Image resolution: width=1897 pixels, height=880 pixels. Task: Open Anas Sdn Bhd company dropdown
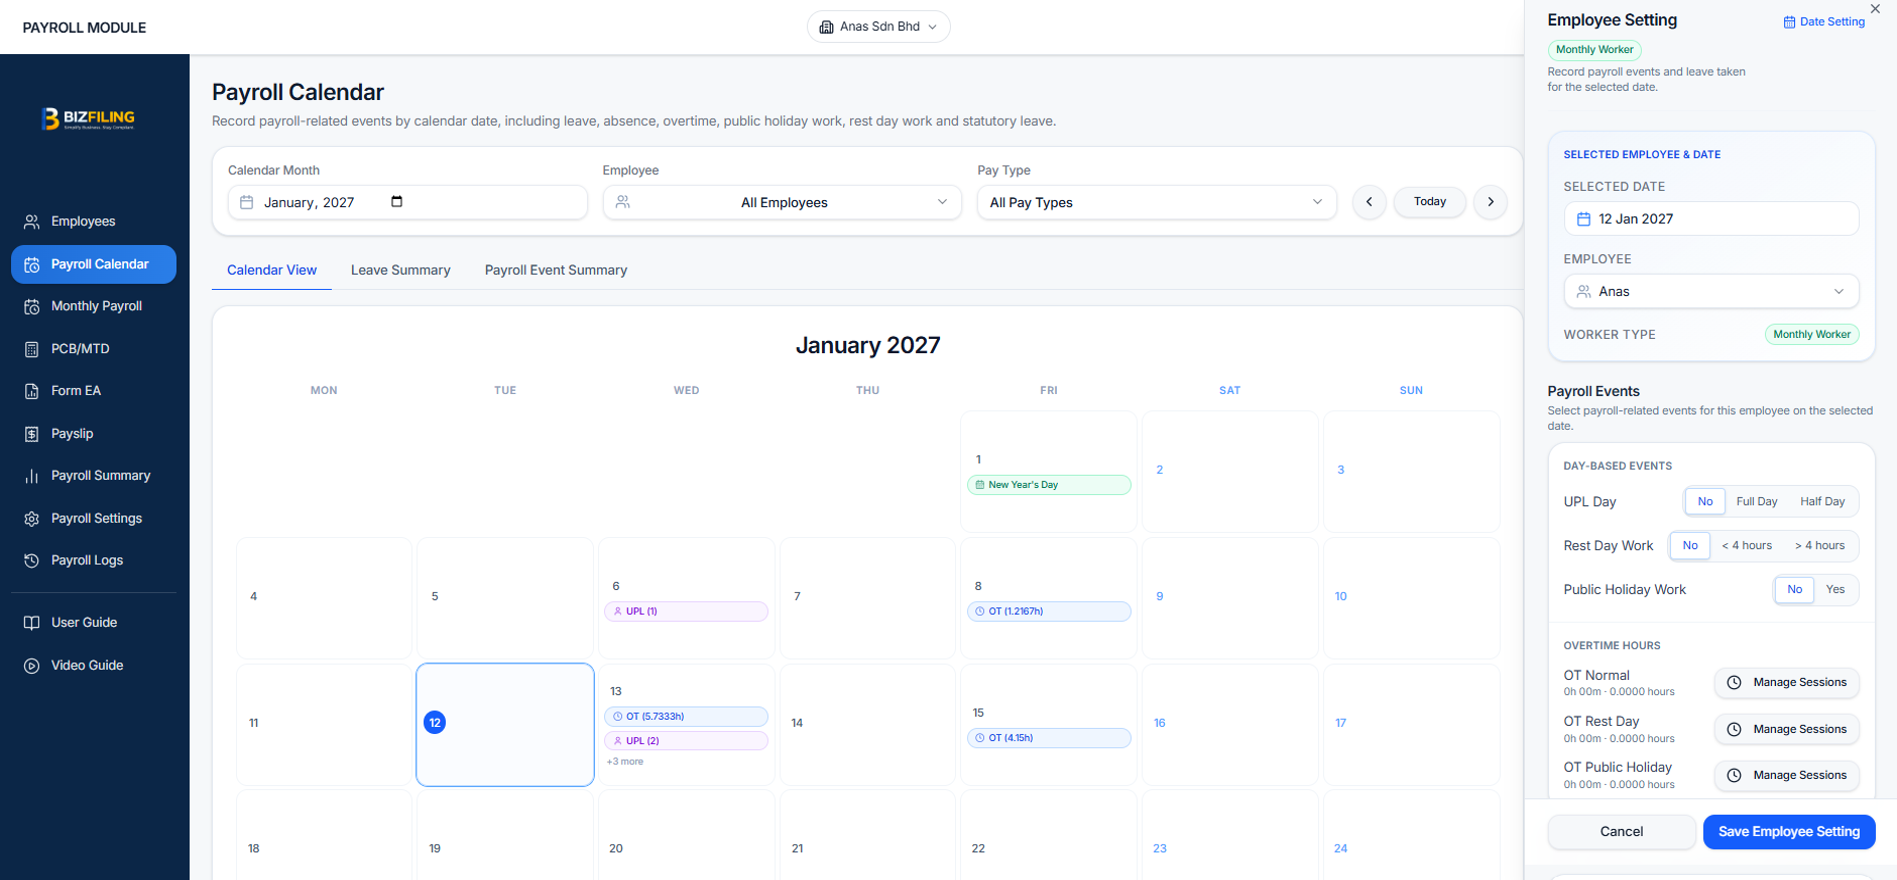click(x=878, y=27)
